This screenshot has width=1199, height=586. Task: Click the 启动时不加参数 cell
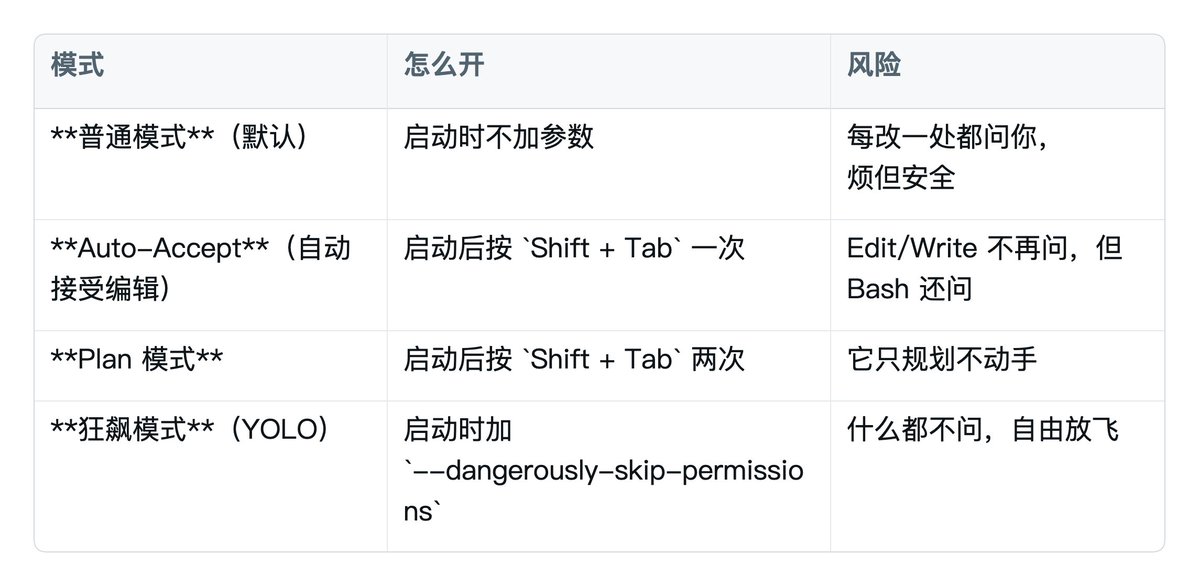click(608, 164)
